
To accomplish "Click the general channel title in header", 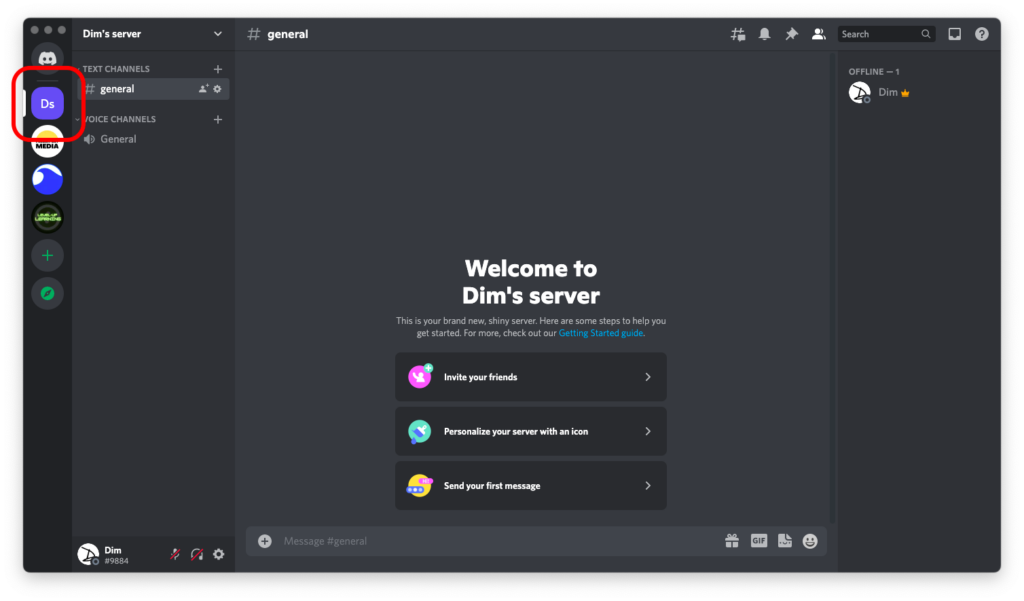I will pyautogui.click(x=287, y=34).
